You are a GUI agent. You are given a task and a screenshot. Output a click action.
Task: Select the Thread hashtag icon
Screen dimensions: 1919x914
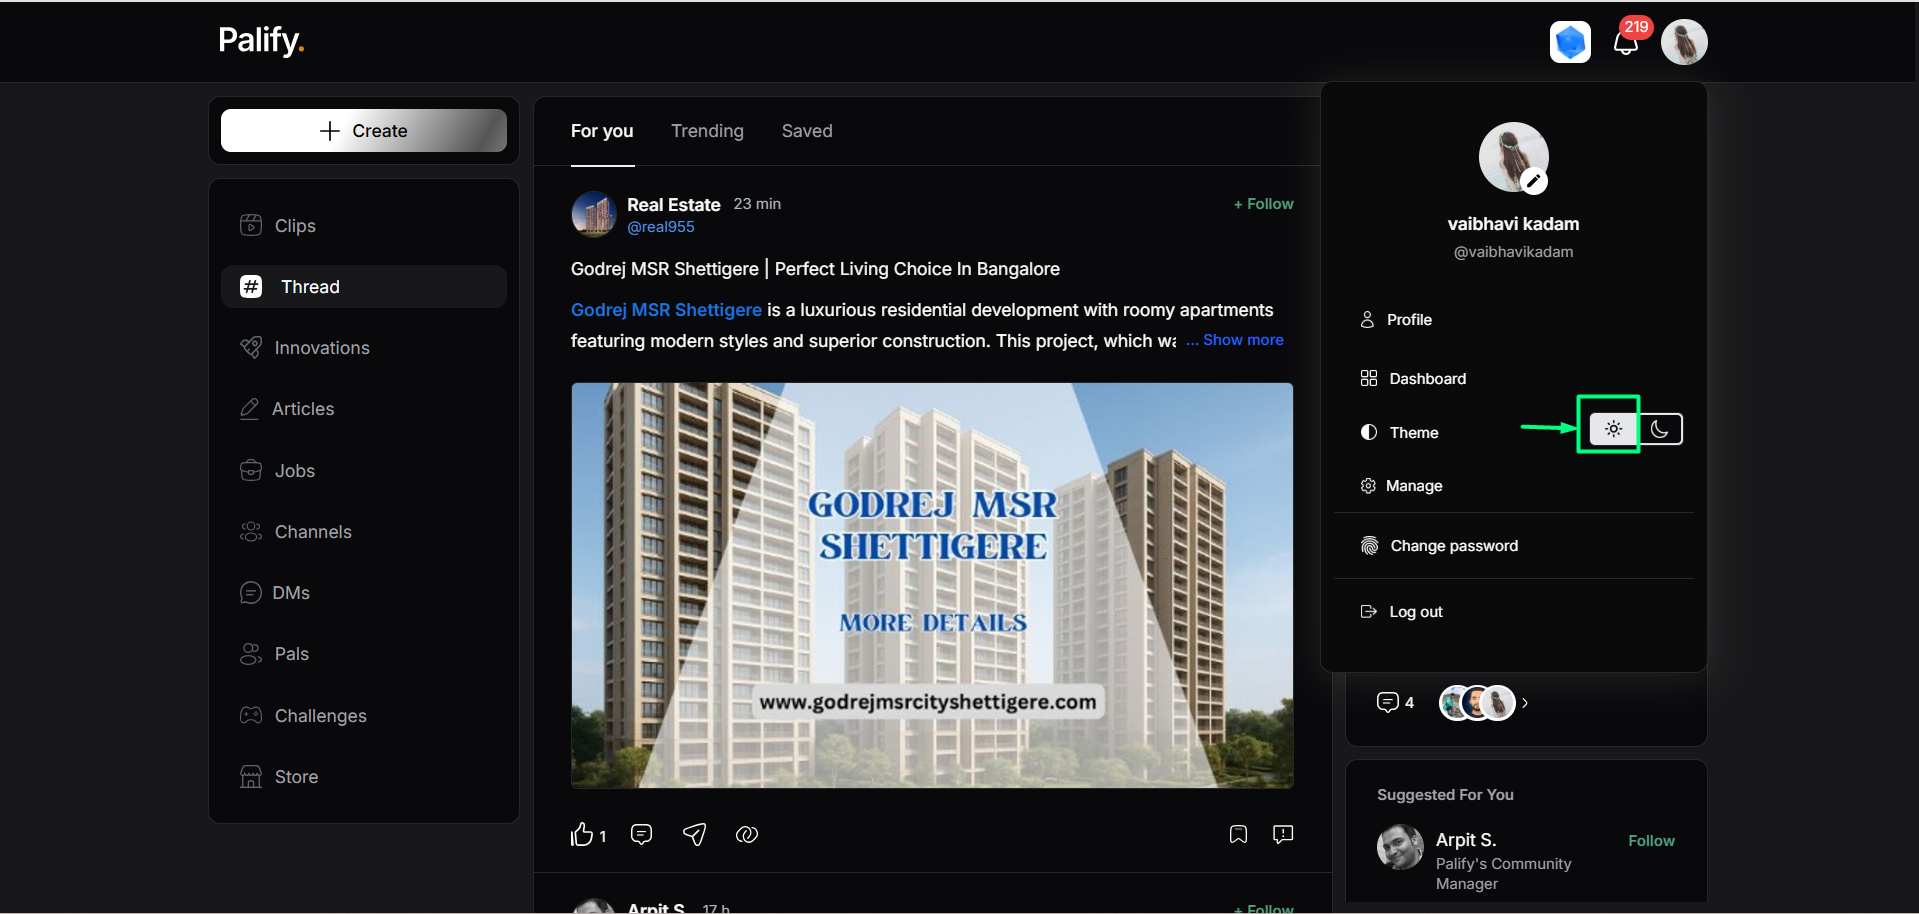pos(251,287)
